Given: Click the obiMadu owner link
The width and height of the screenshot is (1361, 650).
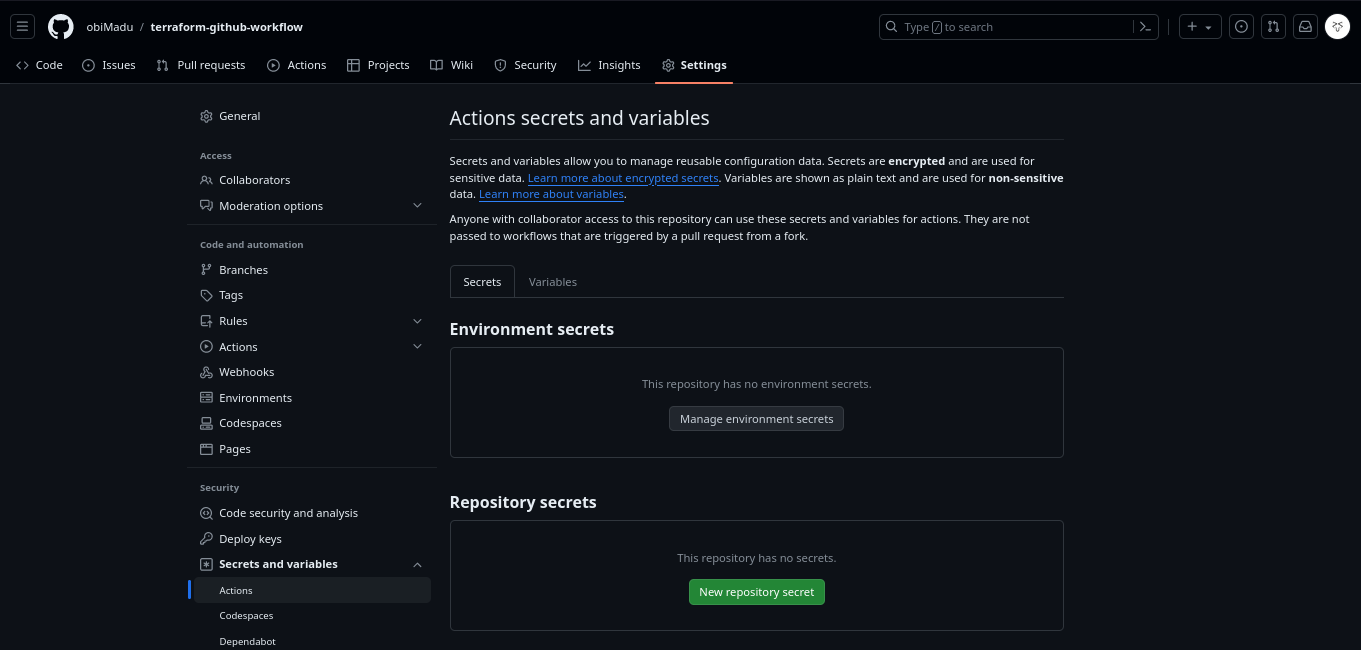Looking at the screenshot, I should (110, 27).
